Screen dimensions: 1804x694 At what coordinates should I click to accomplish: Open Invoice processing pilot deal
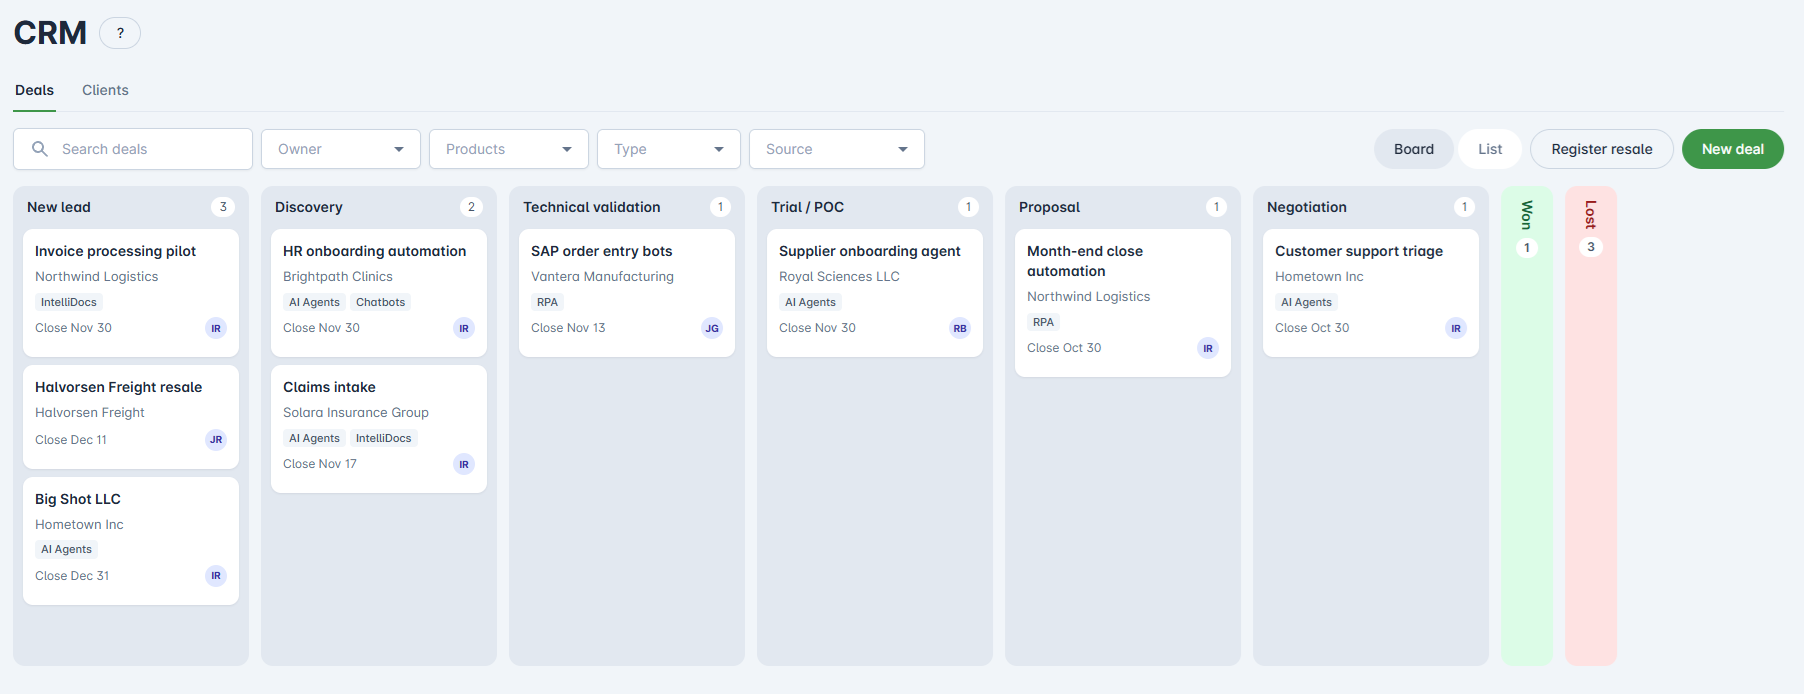point(131,293)
